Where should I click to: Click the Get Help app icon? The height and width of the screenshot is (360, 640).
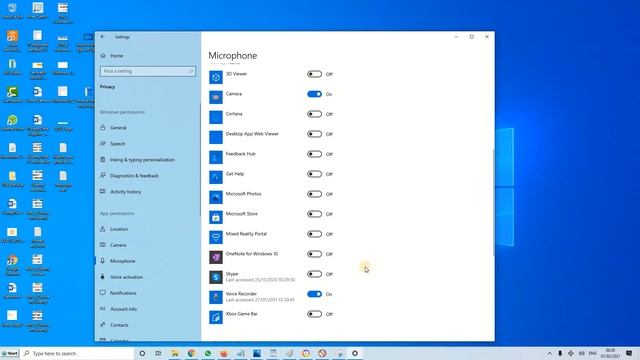(216, 177)
